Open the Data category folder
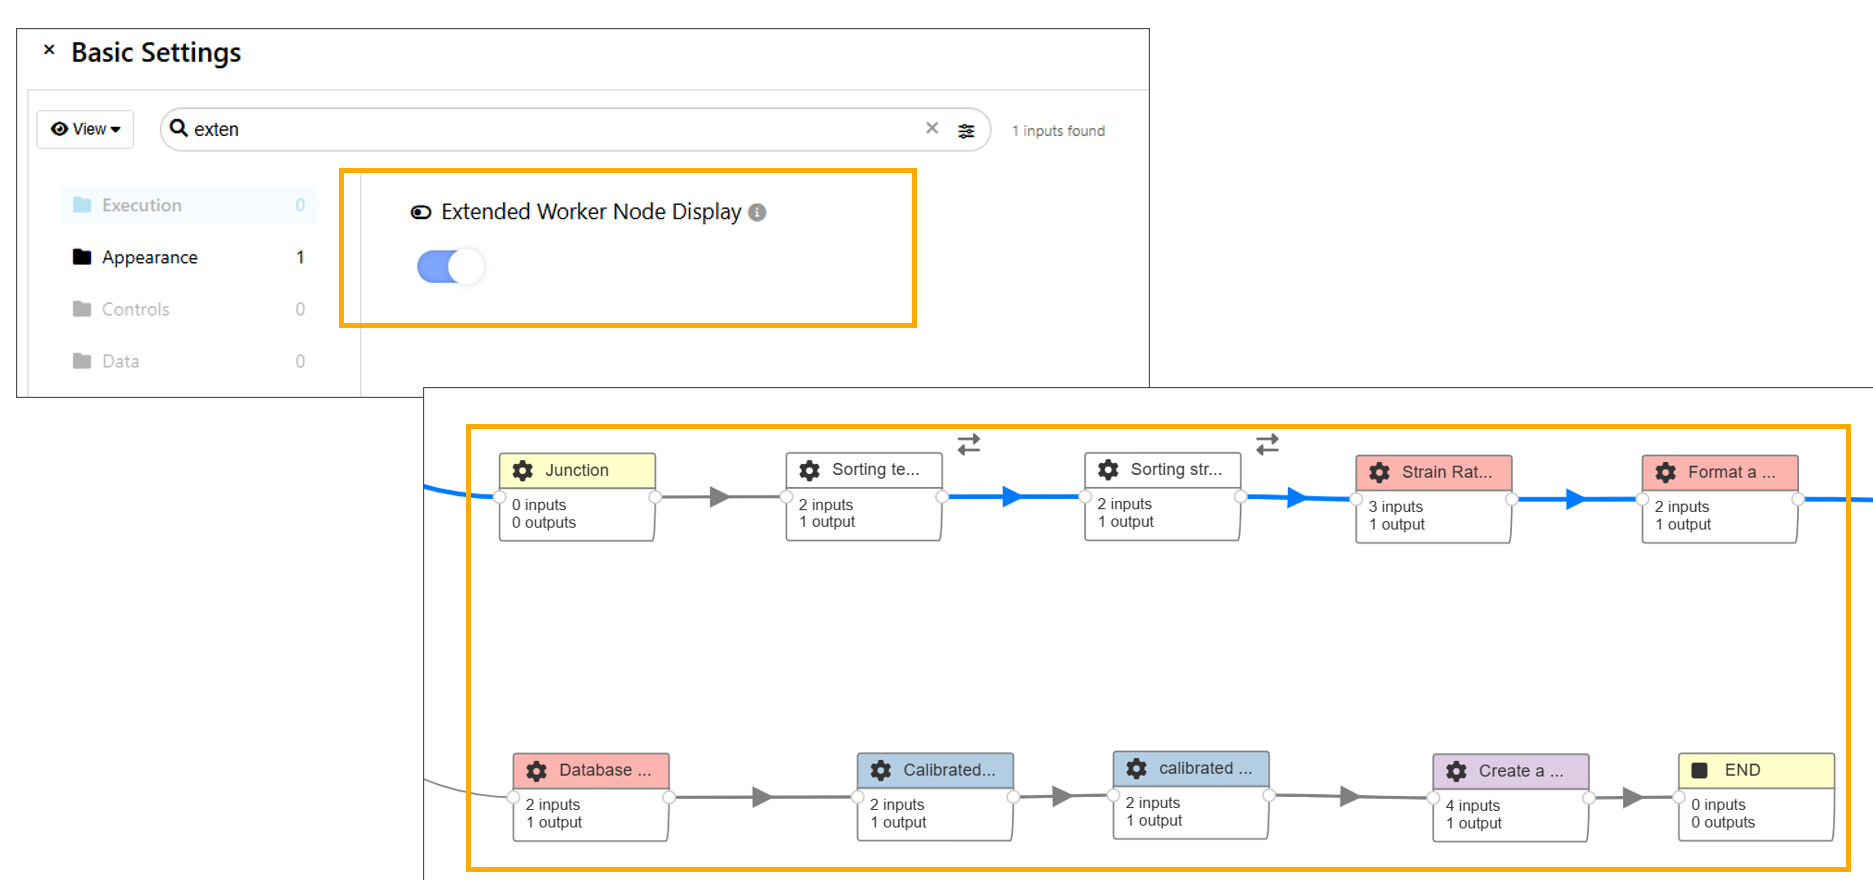This screenshot has width=1873, height=880. (120, 361)
